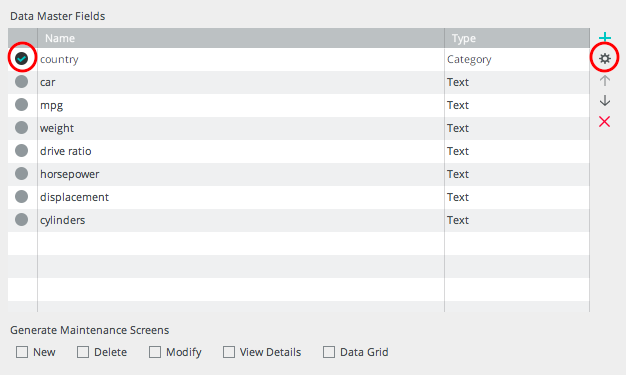
Task: Click the Text type cell for weight
Action: pyautogui.click(x=517, y=128)
